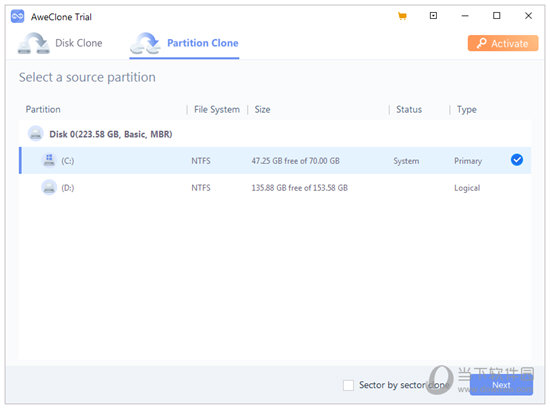550x409 pixels.
Task: Toggle the blue checkmark on the C row
Action: point(517,160)
